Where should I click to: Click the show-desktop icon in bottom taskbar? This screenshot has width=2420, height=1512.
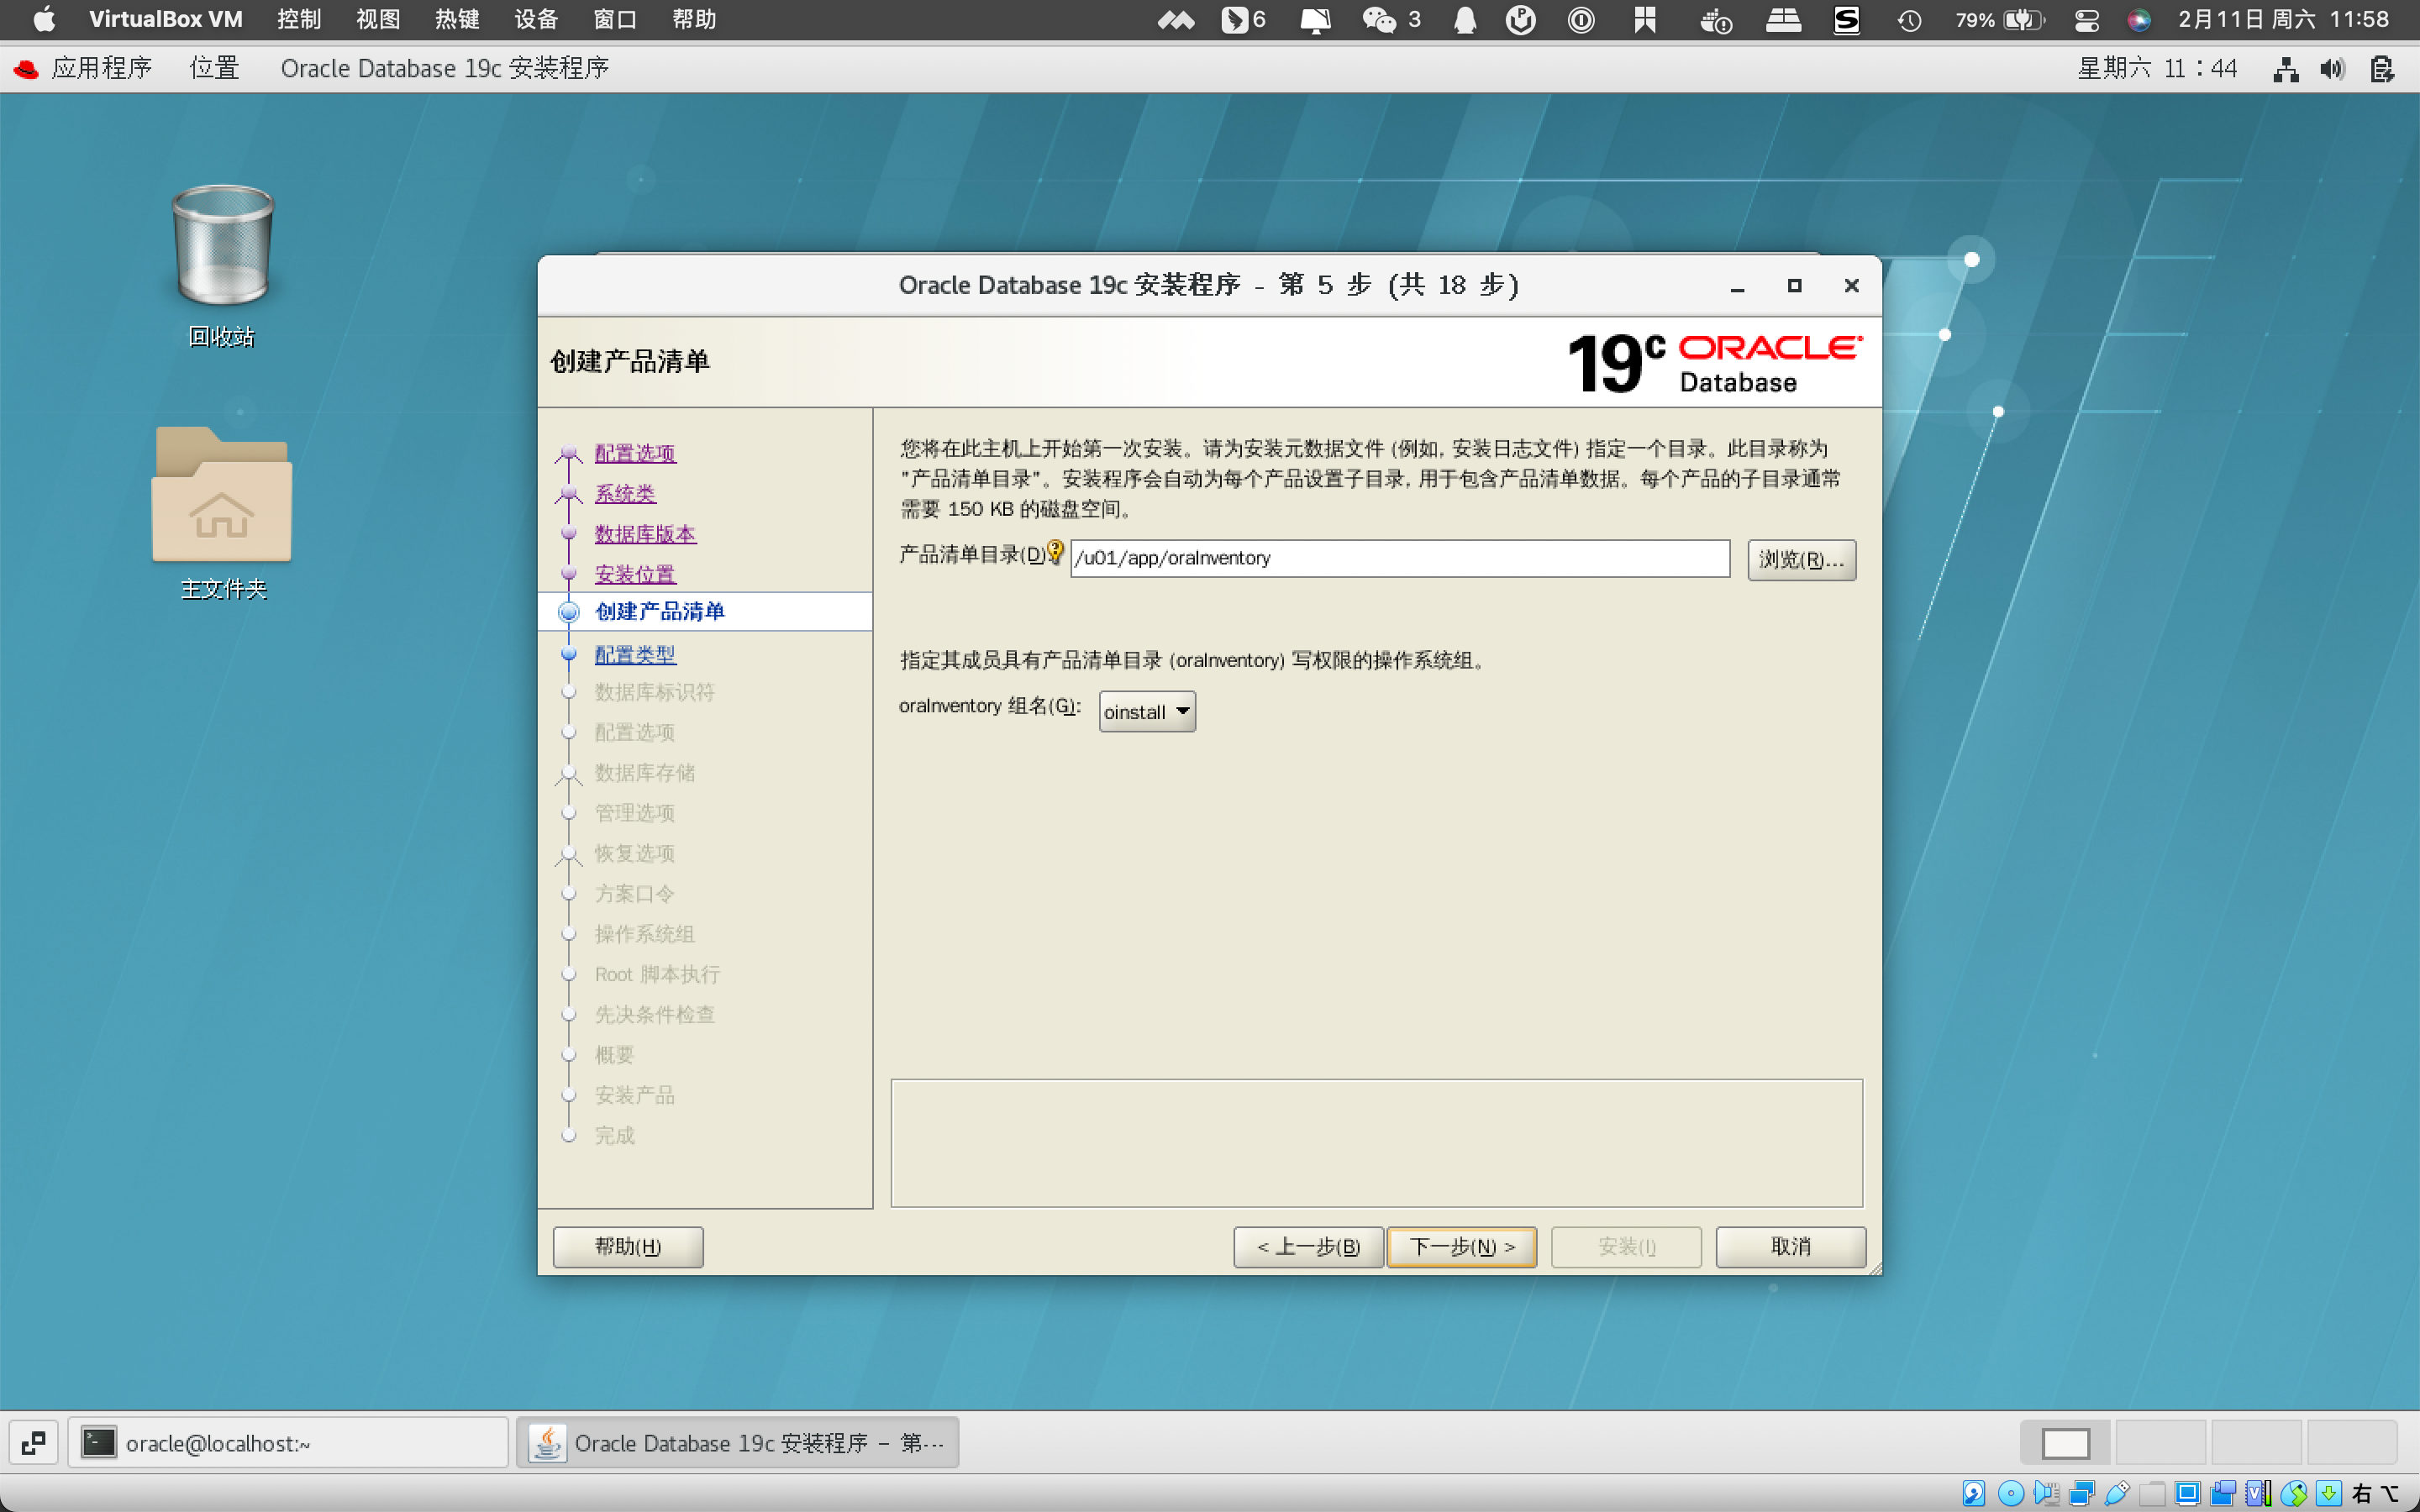click(x=33, y=1443)
